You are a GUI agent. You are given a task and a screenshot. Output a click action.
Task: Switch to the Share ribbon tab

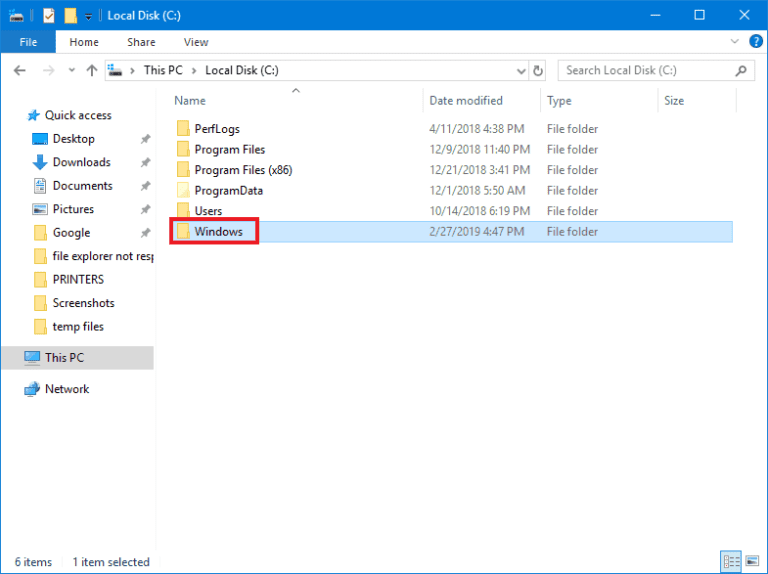coord(141,42)
